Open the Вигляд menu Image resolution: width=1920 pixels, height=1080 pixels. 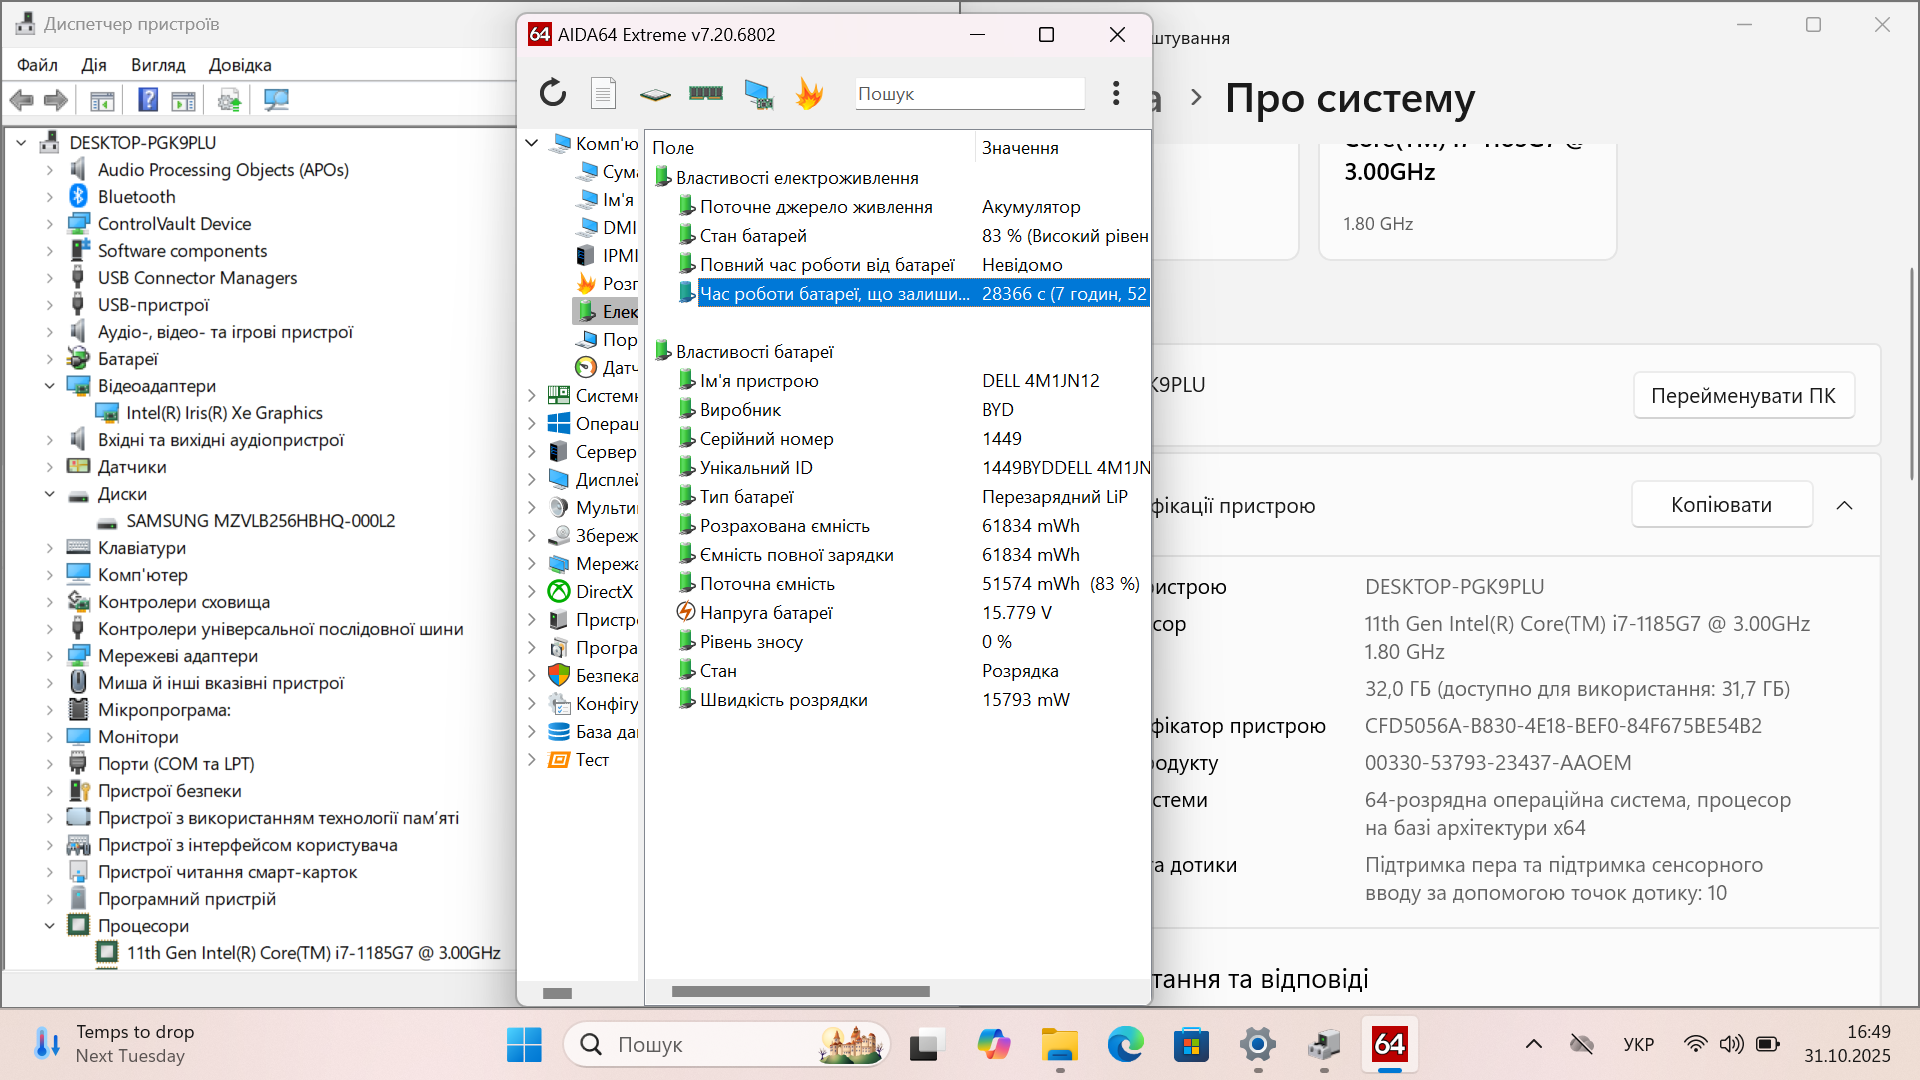point(158,65)
